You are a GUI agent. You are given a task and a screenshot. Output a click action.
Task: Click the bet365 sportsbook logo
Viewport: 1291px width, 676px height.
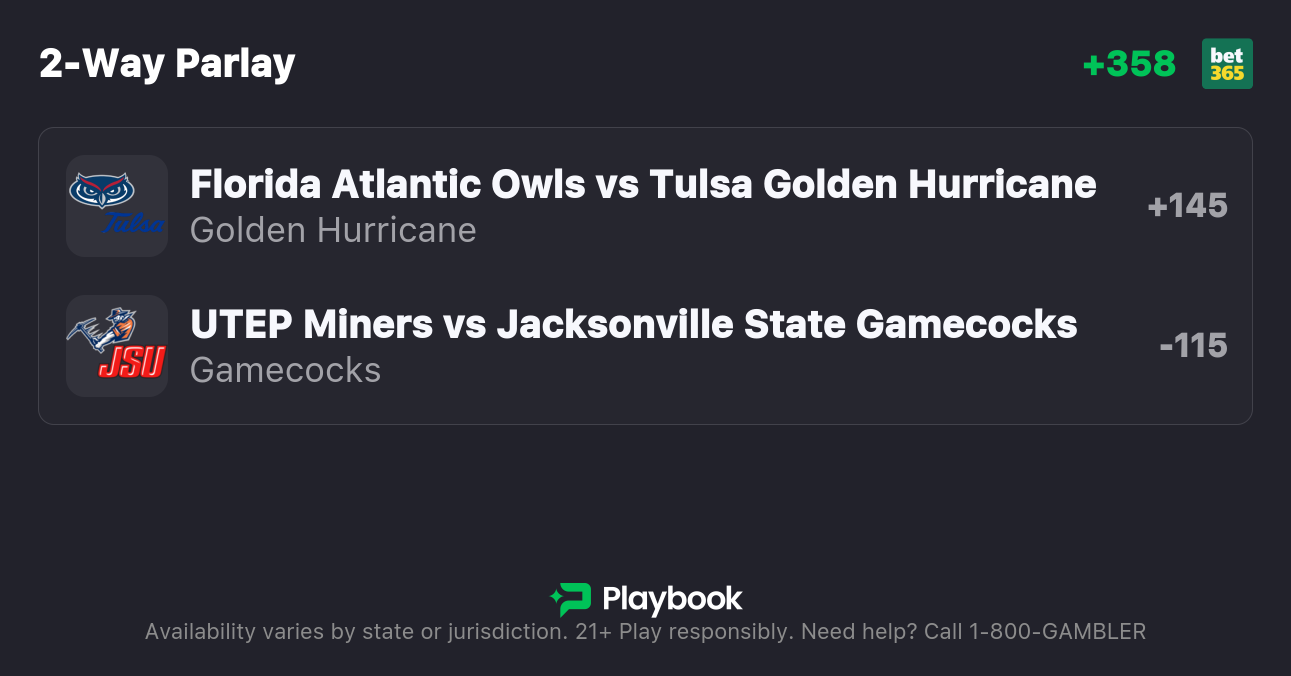click(1227, 64)
